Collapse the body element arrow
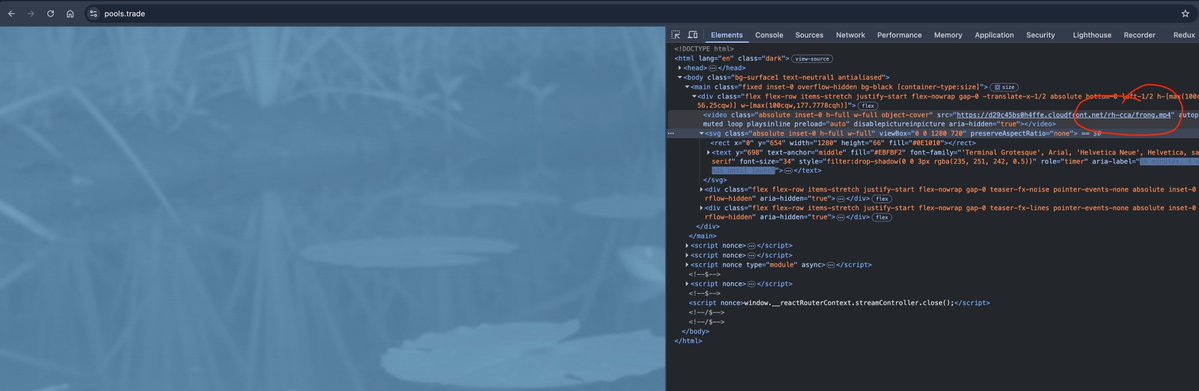Viewport: 1199px width, 391px height. pos(680,77)
